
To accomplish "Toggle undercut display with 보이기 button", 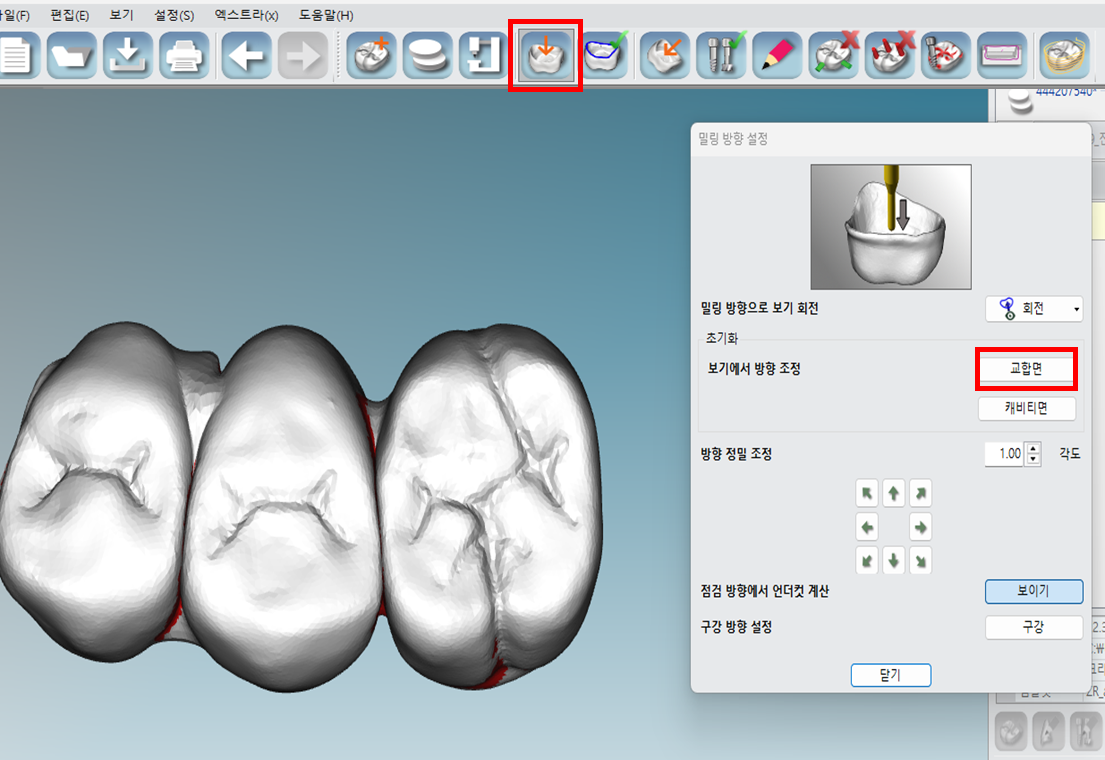I will (1033, 591).
